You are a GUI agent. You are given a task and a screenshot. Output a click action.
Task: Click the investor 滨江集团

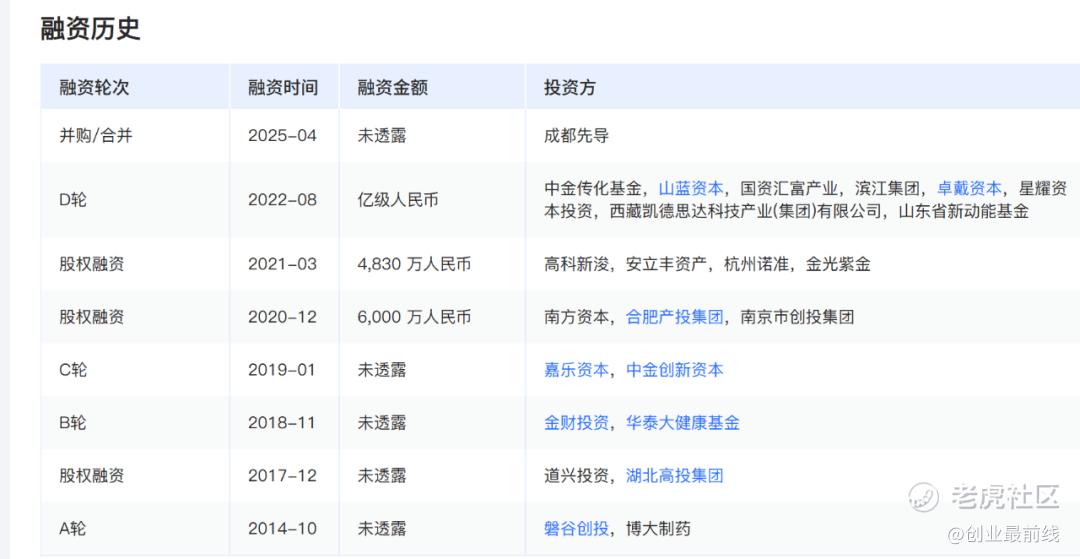pos(888,189)
